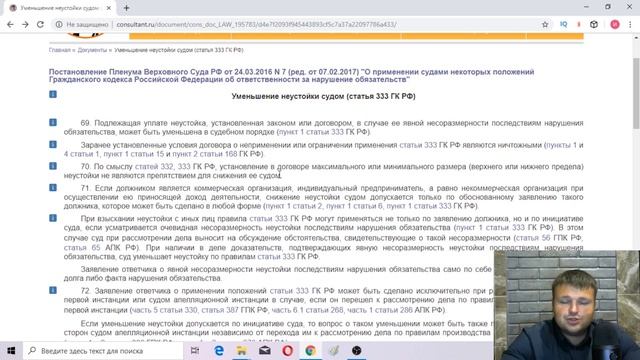Click info icon next to paragraph 71

coord(53,188)
